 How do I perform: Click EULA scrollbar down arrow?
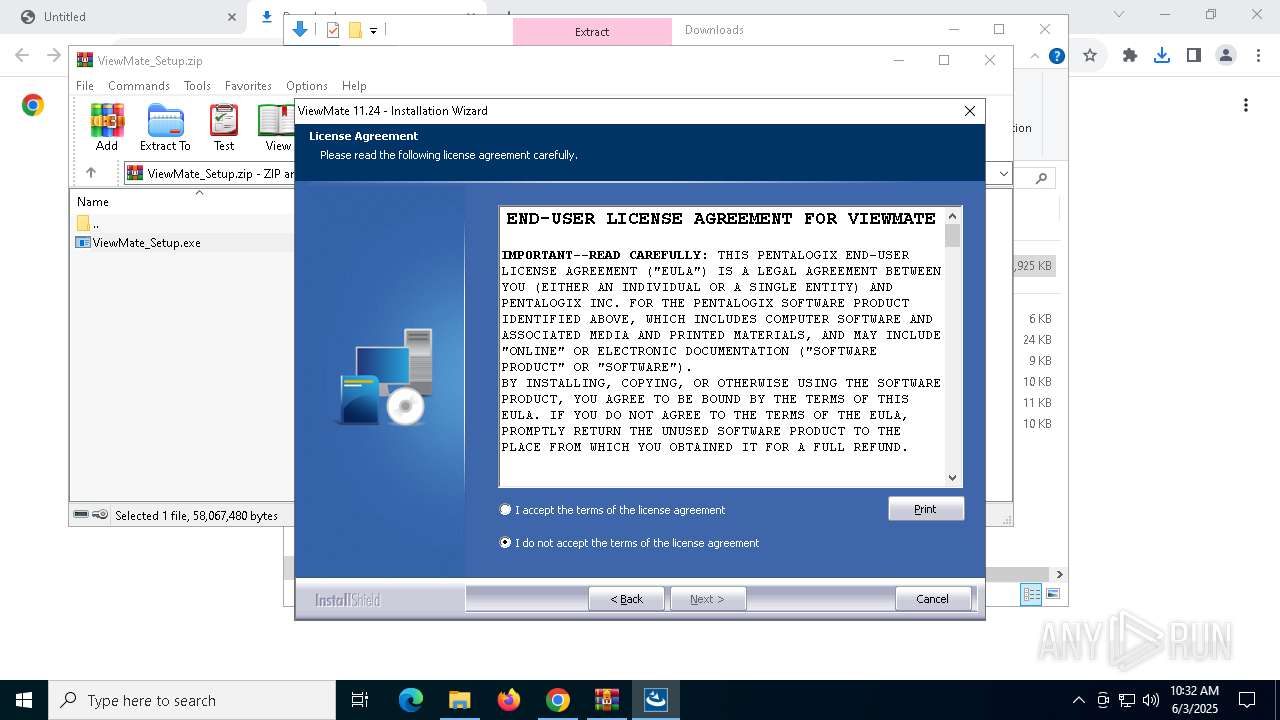click(952, 478)
